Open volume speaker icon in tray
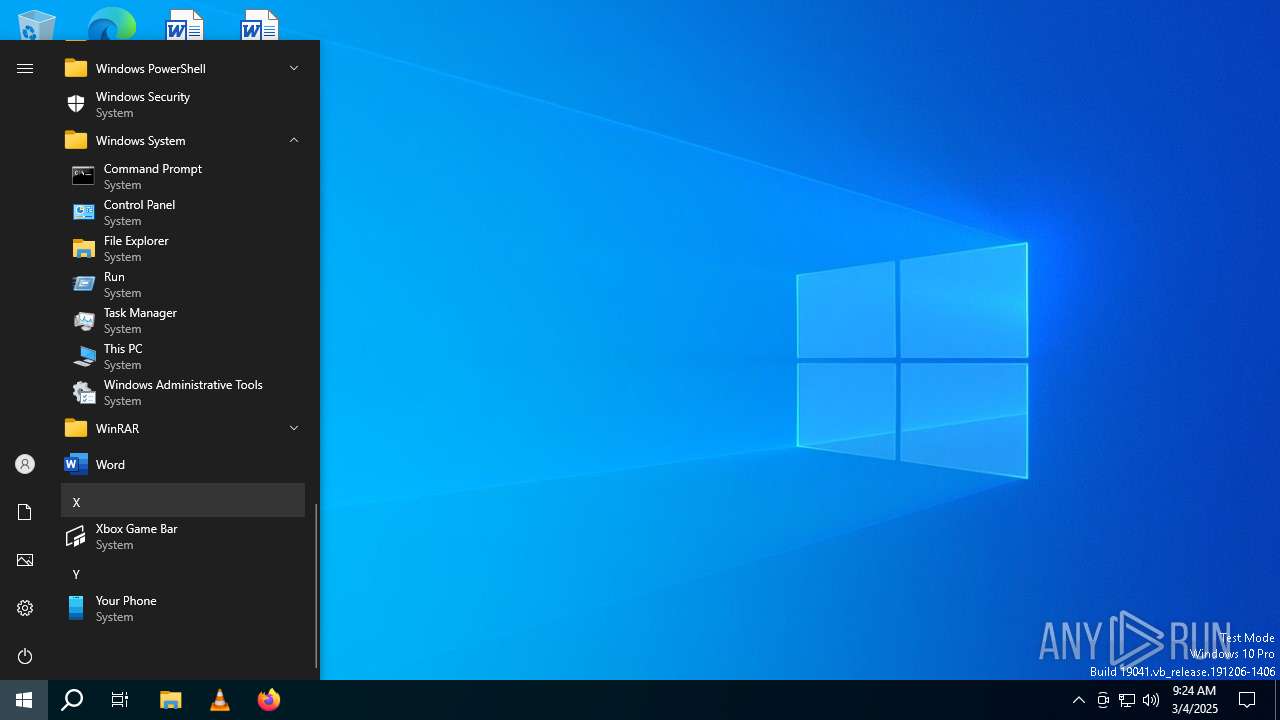The image size is (1280, 720). click(x=1151, y=700)
